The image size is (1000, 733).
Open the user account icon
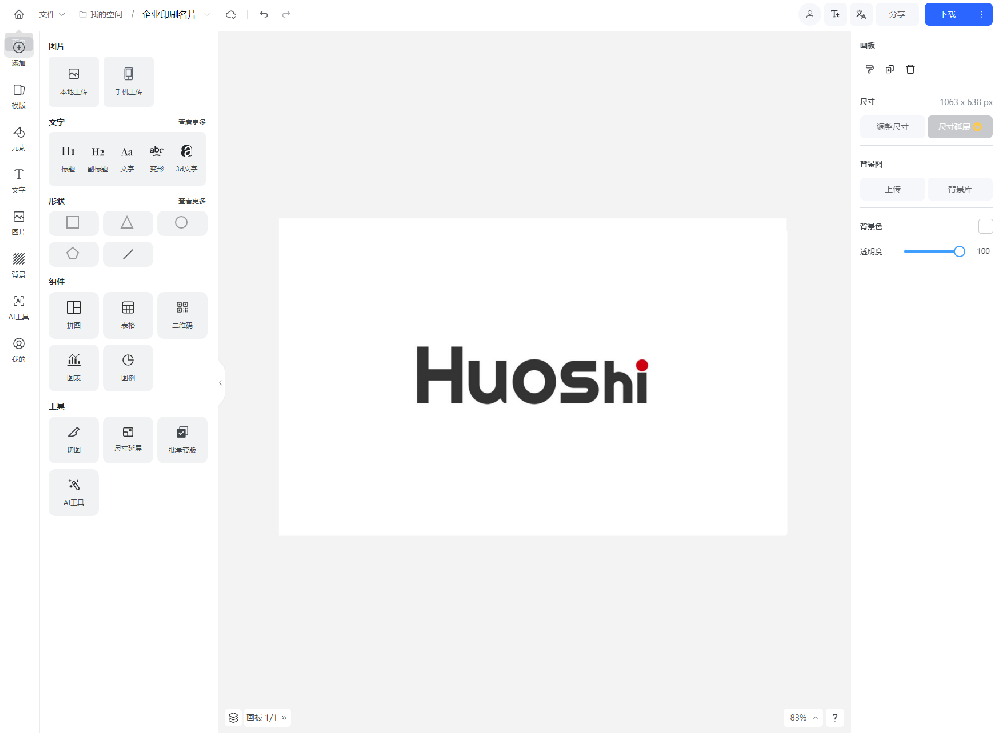tap(809, 14)
